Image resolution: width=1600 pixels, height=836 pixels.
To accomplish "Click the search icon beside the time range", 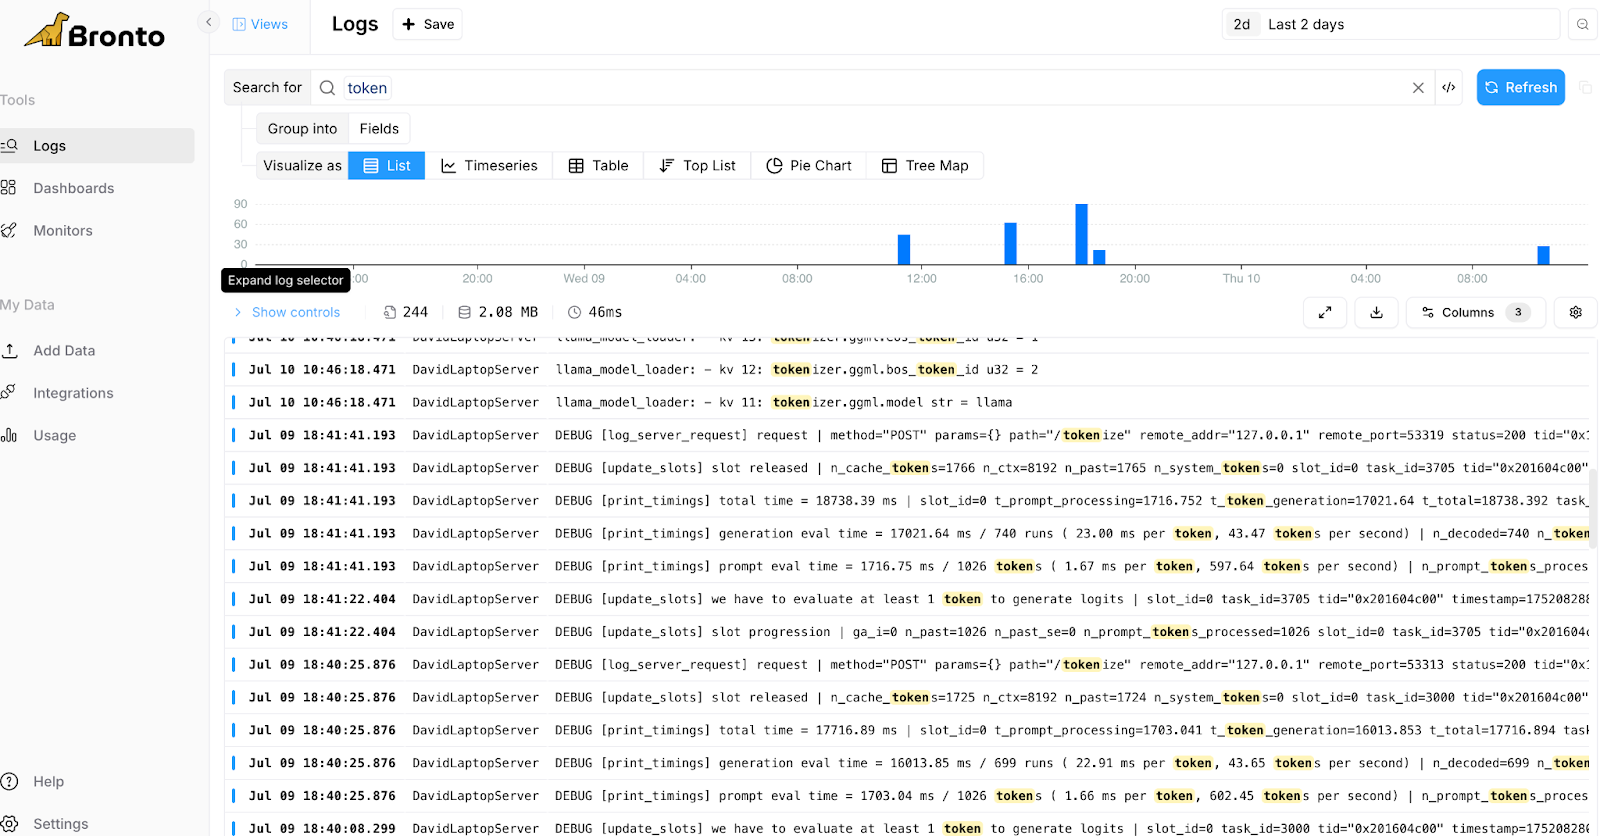I will click(x=1582, y=24).
